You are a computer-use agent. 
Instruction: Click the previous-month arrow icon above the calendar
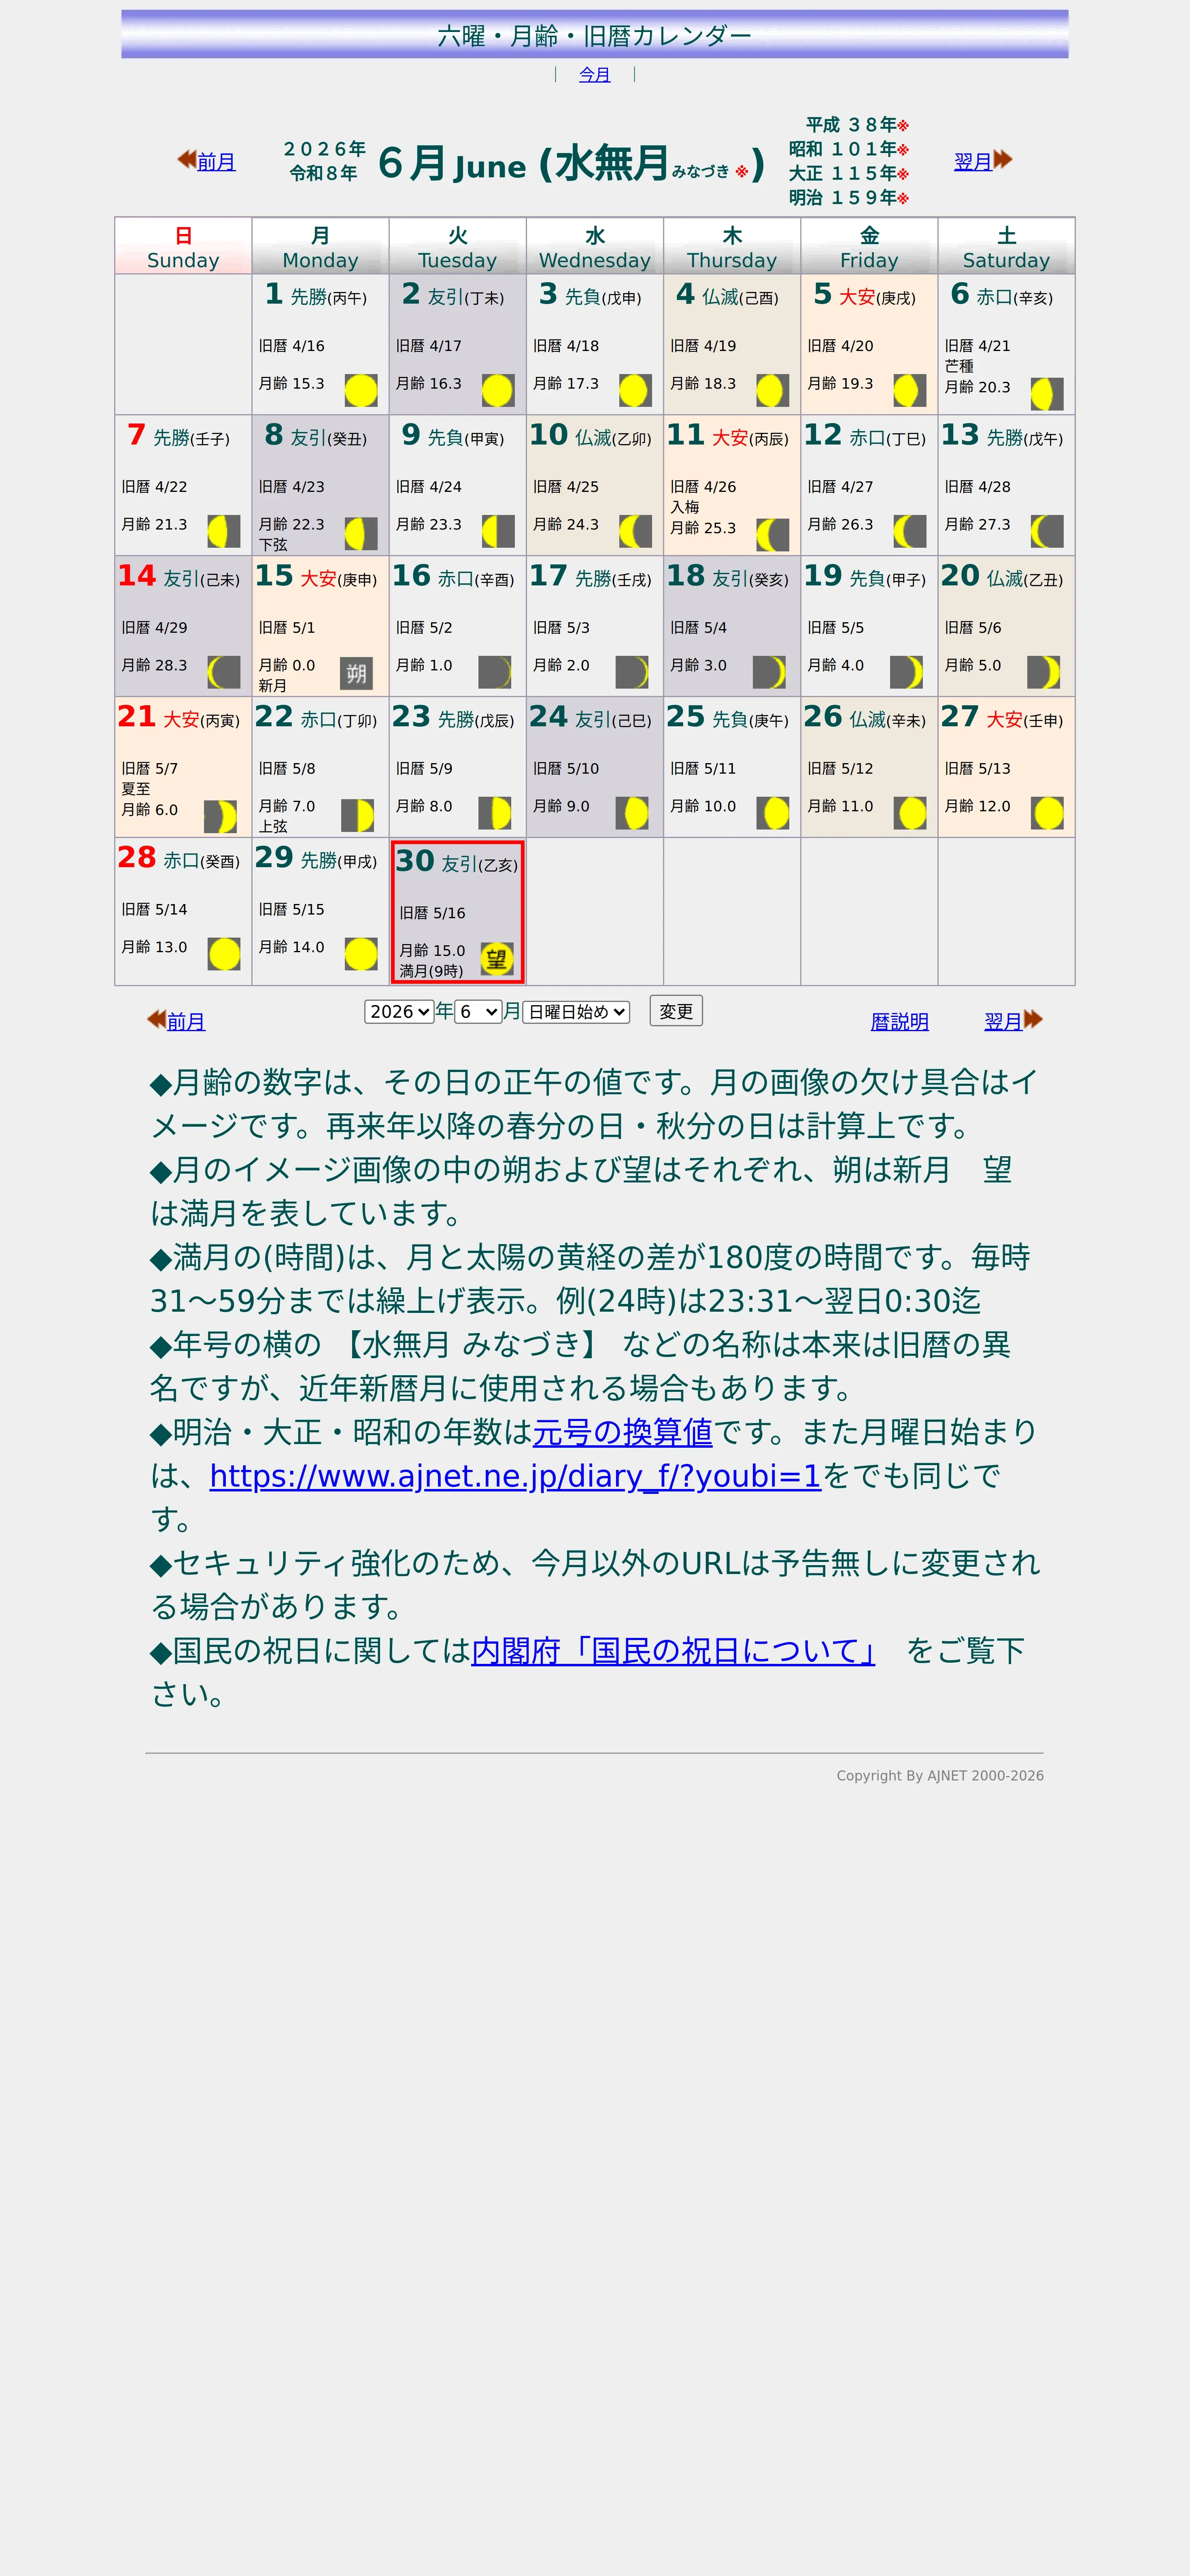[x=187, y=159]
